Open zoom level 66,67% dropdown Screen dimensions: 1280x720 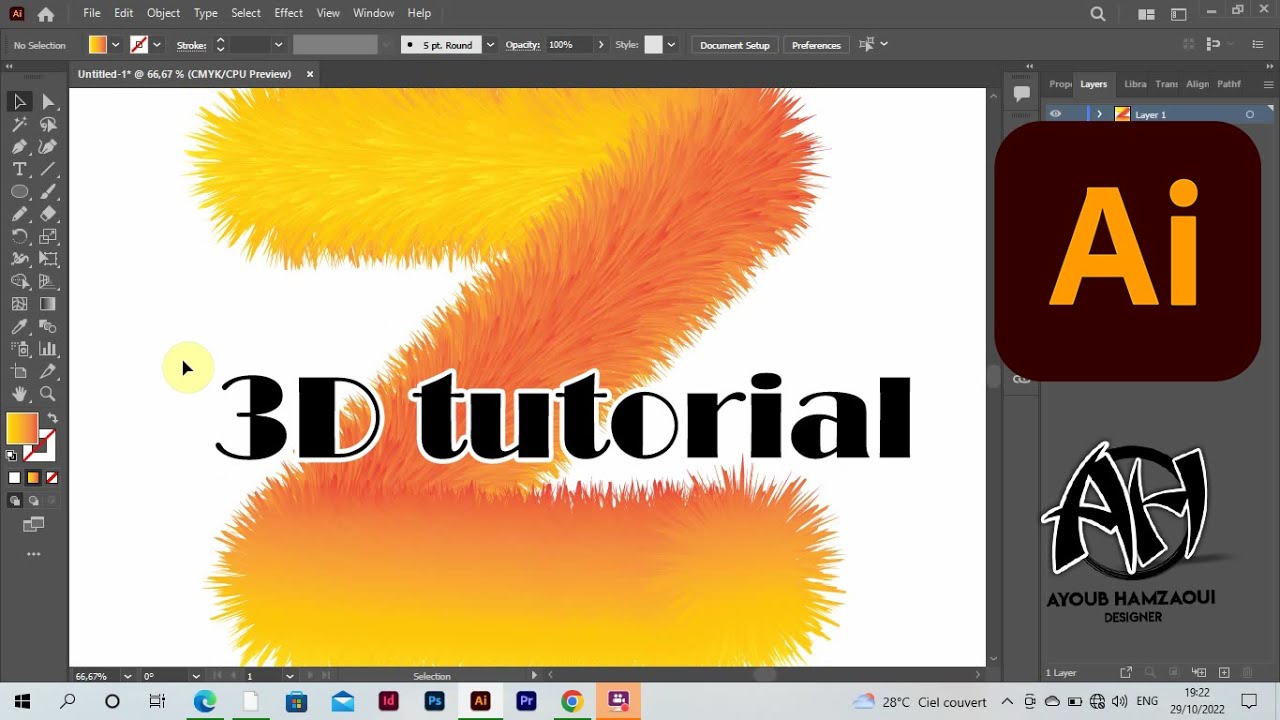coord(127,676)
